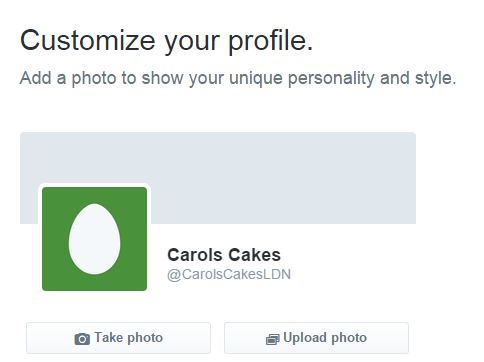Click the green profile picture placeholder square

click(94, 239)
